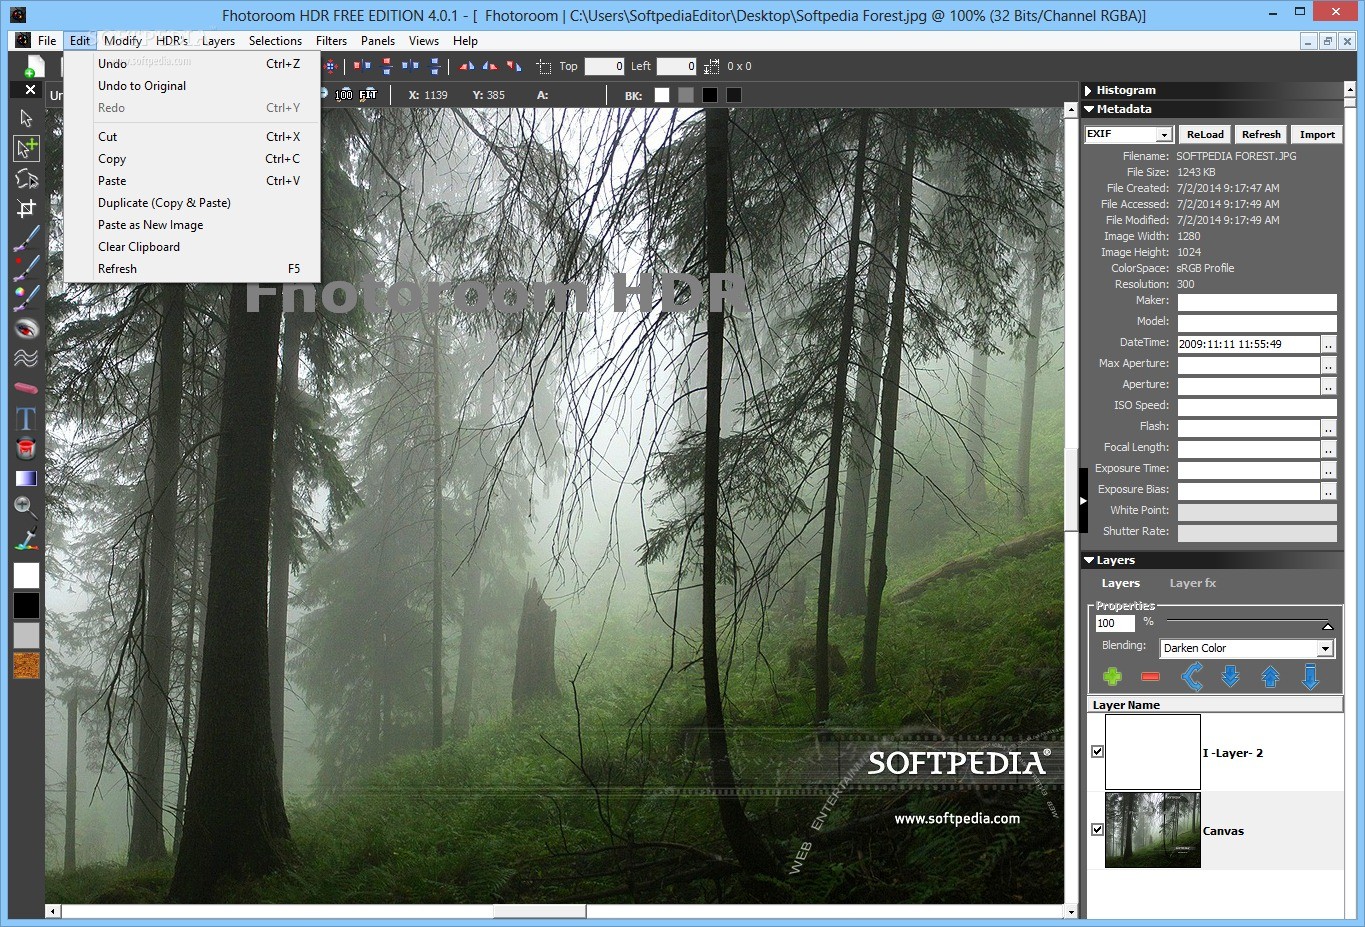Screen dimensions: 1365x927
Task: Select the paint bucket fill tool
Action: coord(26,448)
